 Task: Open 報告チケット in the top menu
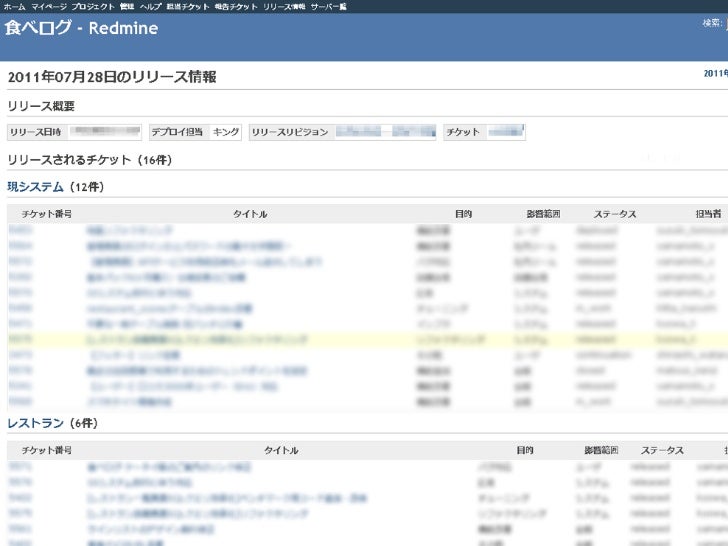tap(236, 6)
